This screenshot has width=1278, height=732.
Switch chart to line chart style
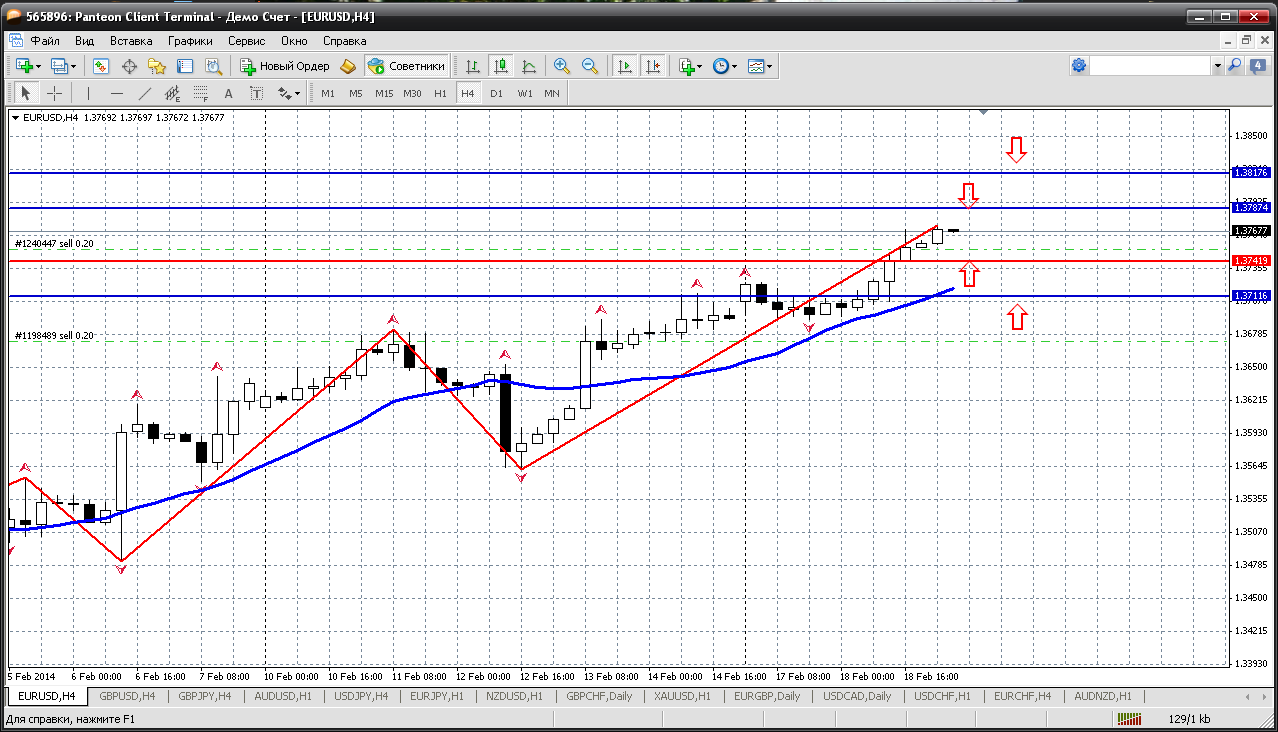pyautogui.click(x=529, y=66)
